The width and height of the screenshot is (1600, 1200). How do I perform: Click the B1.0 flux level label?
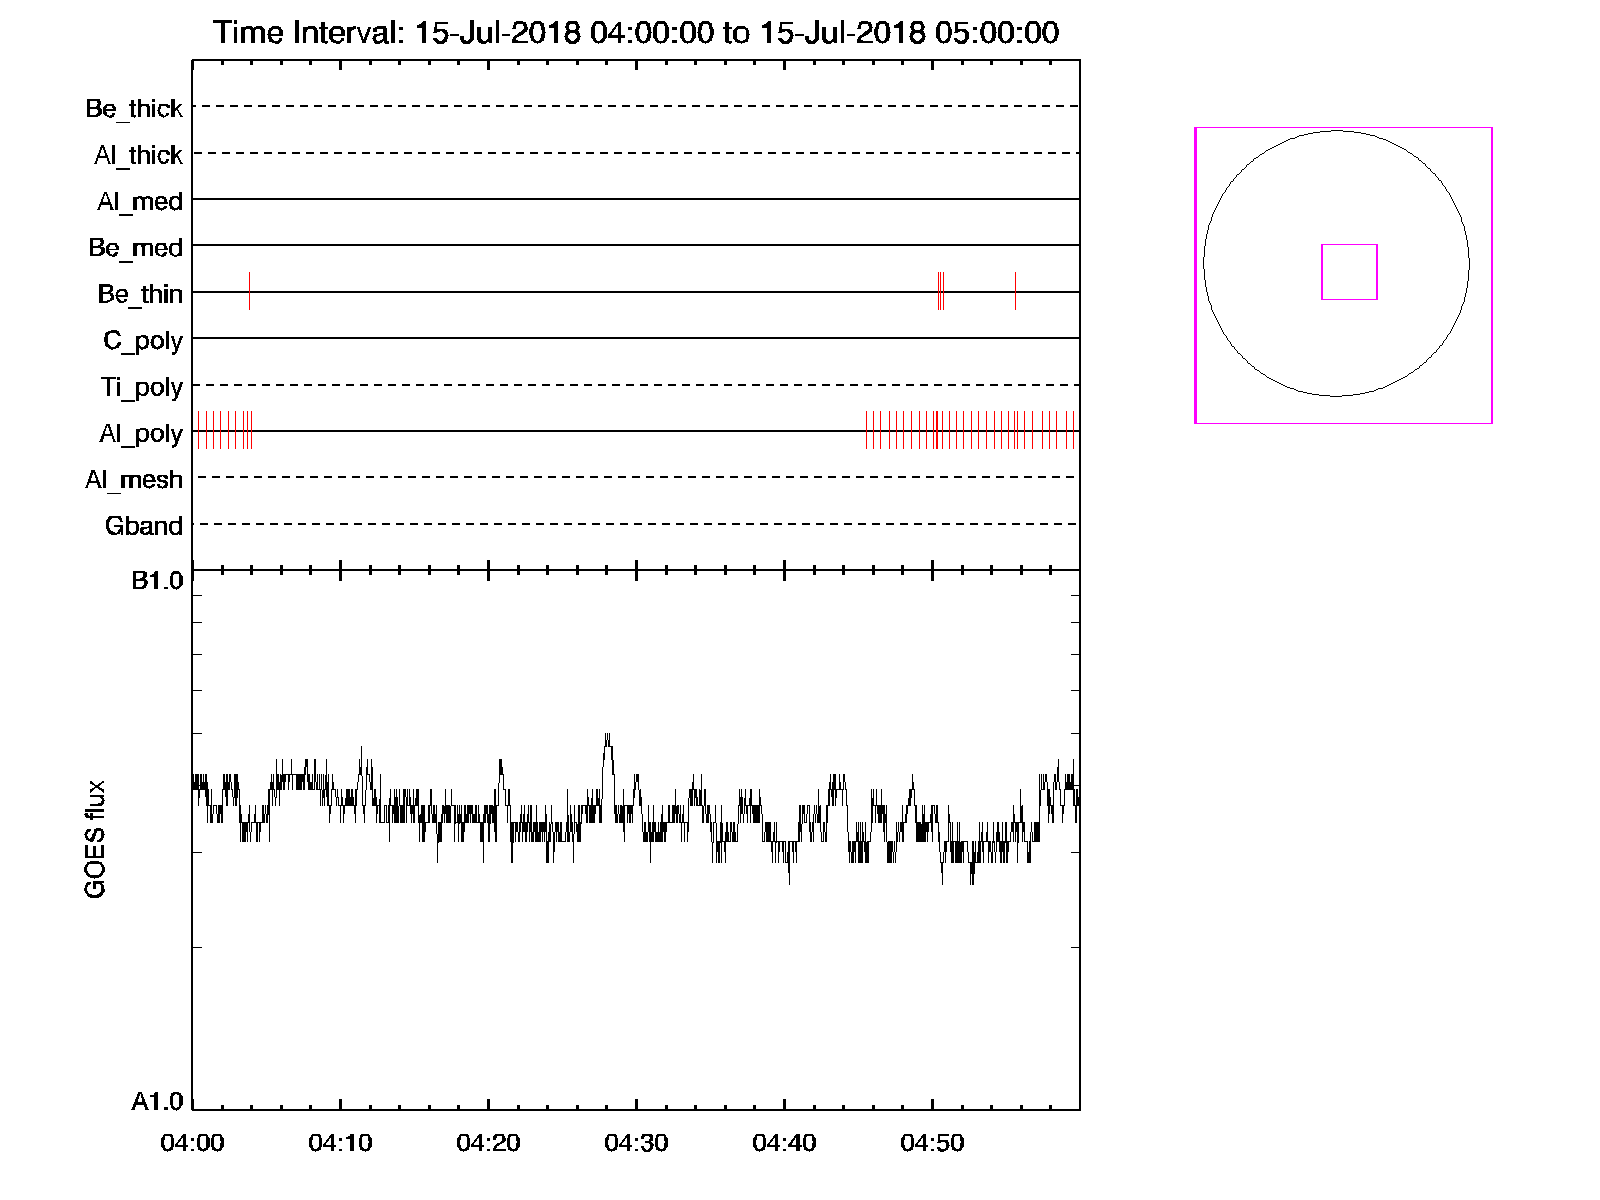pyautogui.click(x=157, y=581)
